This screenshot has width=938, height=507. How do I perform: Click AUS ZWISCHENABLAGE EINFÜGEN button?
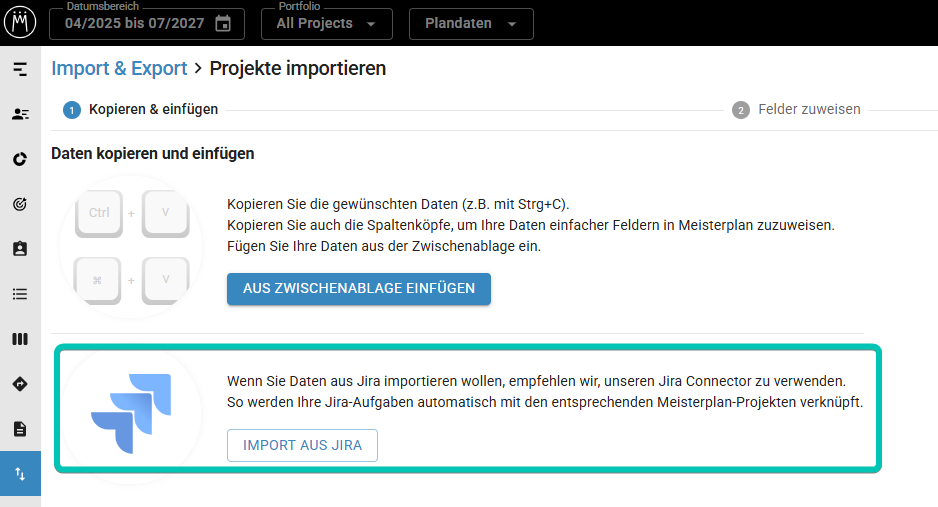pos(359,289)
